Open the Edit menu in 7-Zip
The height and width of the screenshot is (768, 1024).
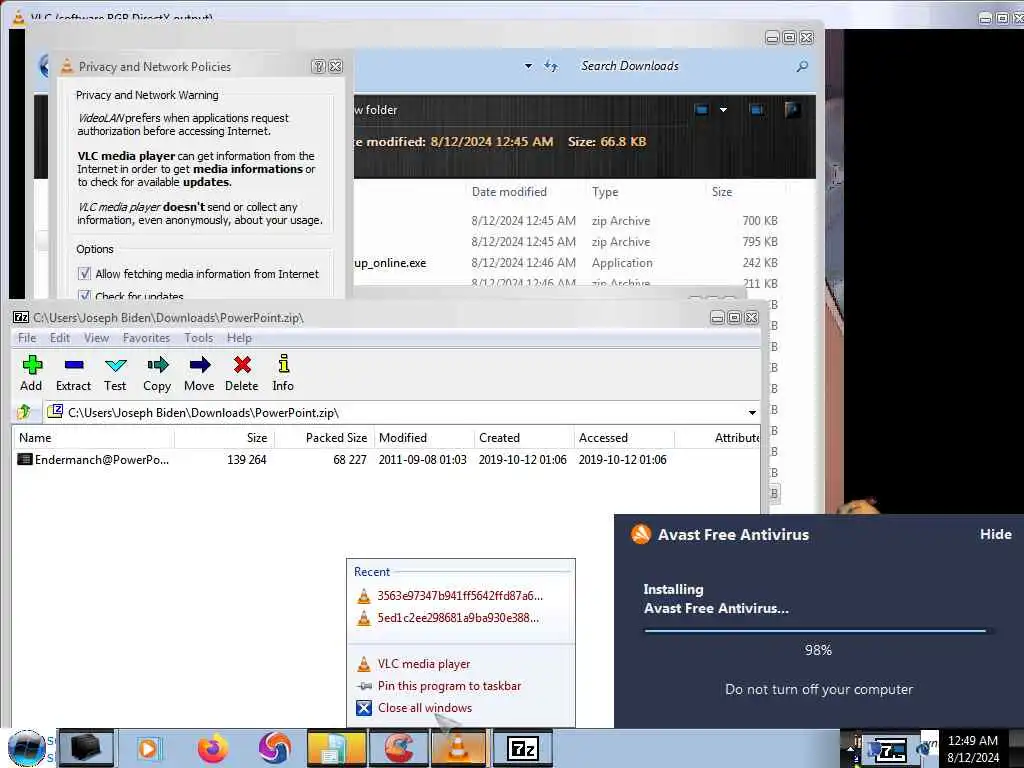[x=59, y=338]
